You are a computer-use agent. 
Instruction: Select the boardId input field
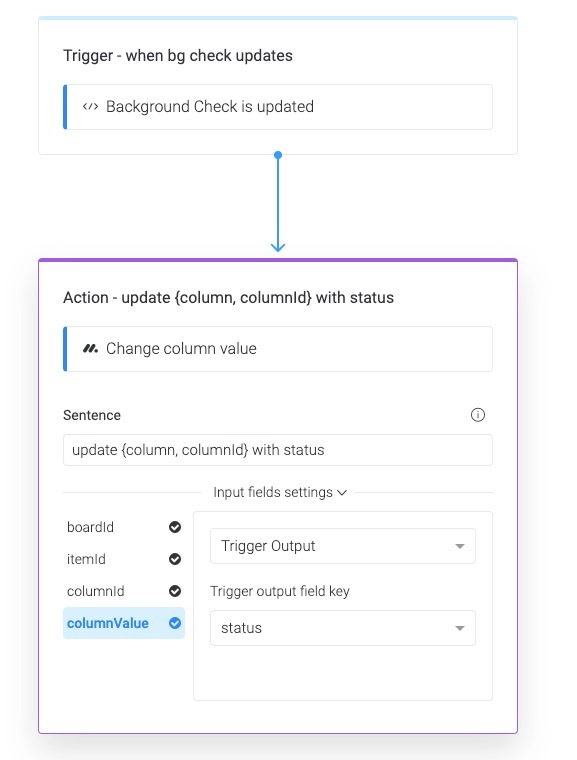[x=124, y=527]
